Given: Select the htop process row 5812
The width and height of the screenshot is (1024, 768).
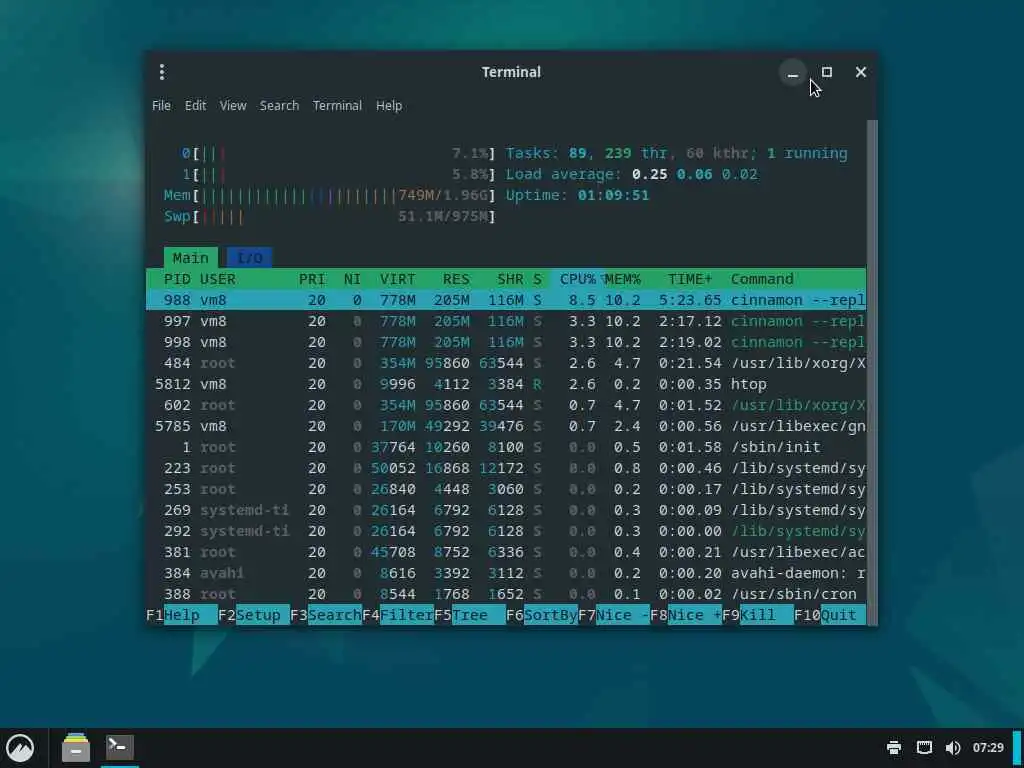Looking at the screenshot, I should (506, 384).
